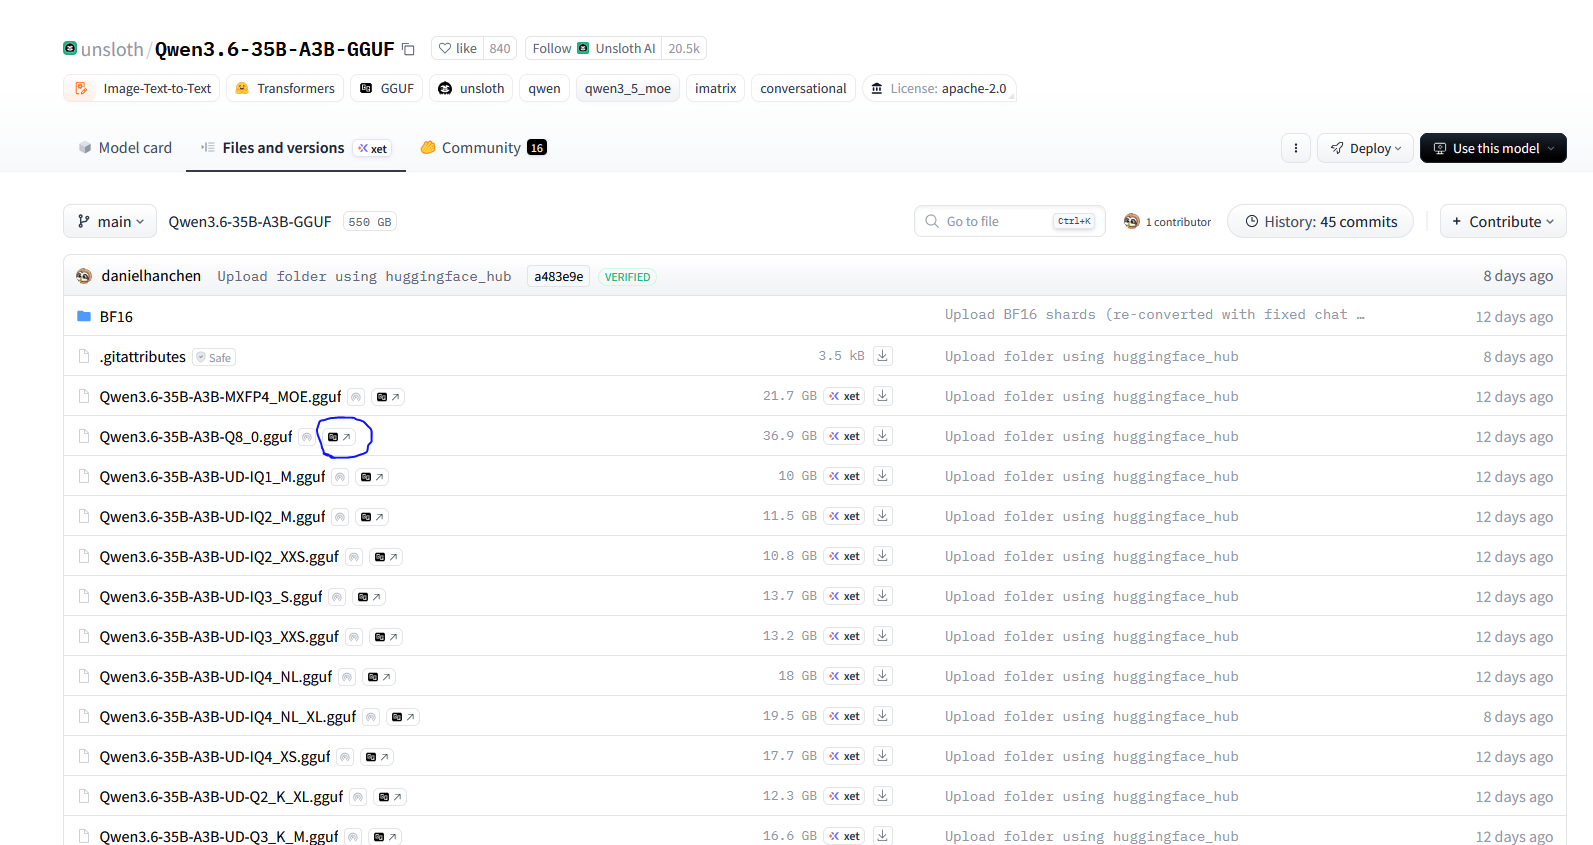Click the 840 likes count
This screenshot has height=845, width=1593.
500,48
